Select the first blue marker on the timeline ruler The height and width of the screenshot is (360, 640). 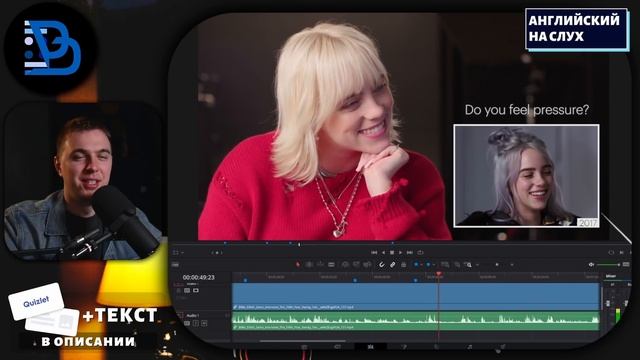(245, 280)
